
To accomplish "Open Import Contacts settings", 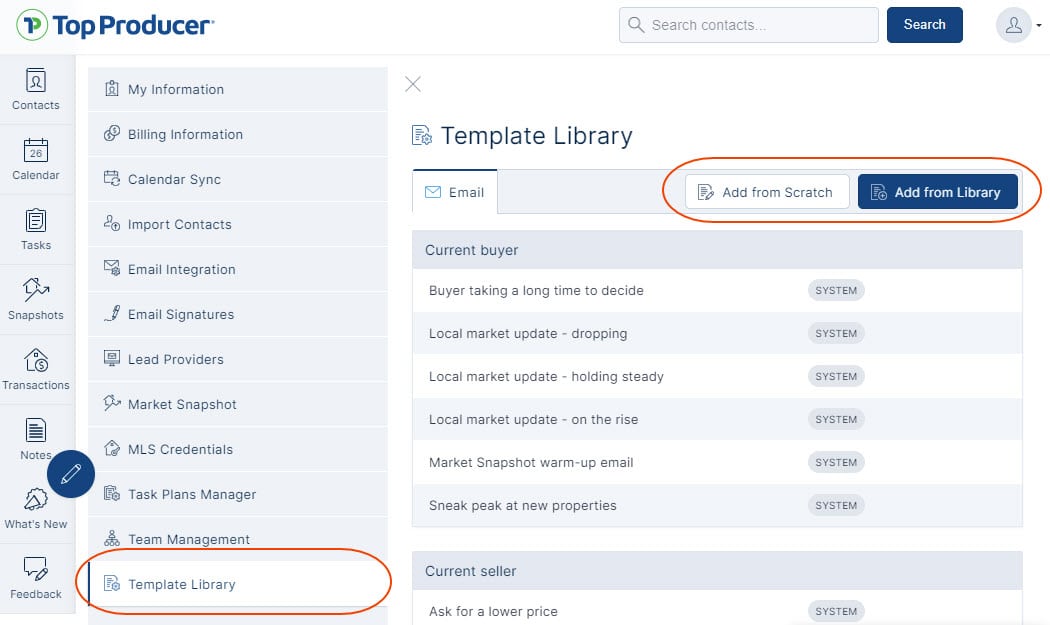I will [x=238, y=224].
